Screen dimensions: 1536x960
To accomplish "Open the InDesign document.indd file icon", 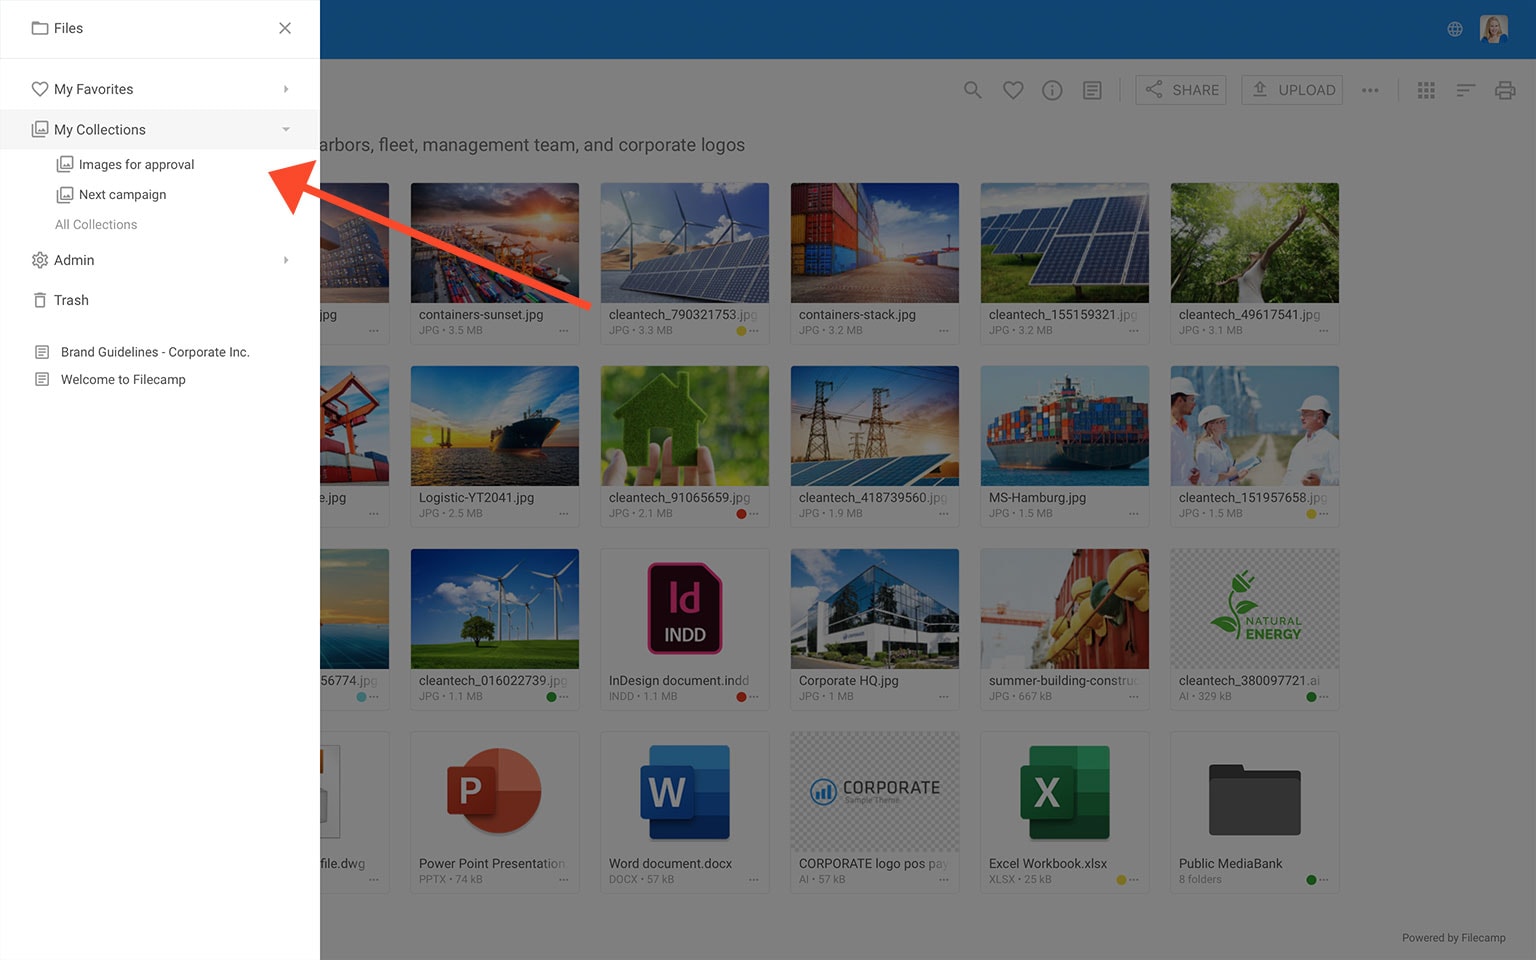I will pyautogui.click(x=685, y=609).
